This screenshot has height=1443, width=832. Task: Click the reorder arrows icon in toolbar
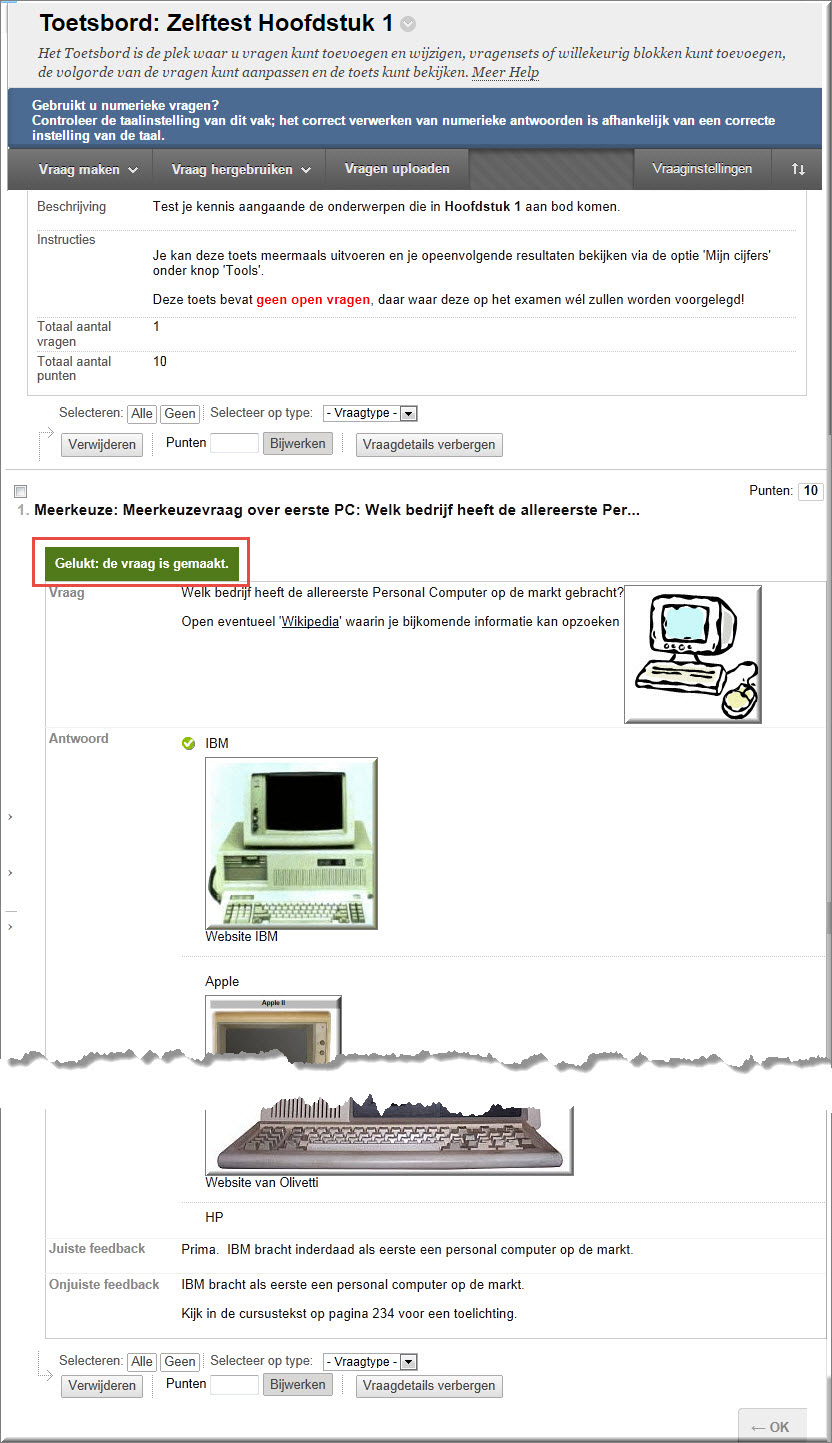pos(798,169)
